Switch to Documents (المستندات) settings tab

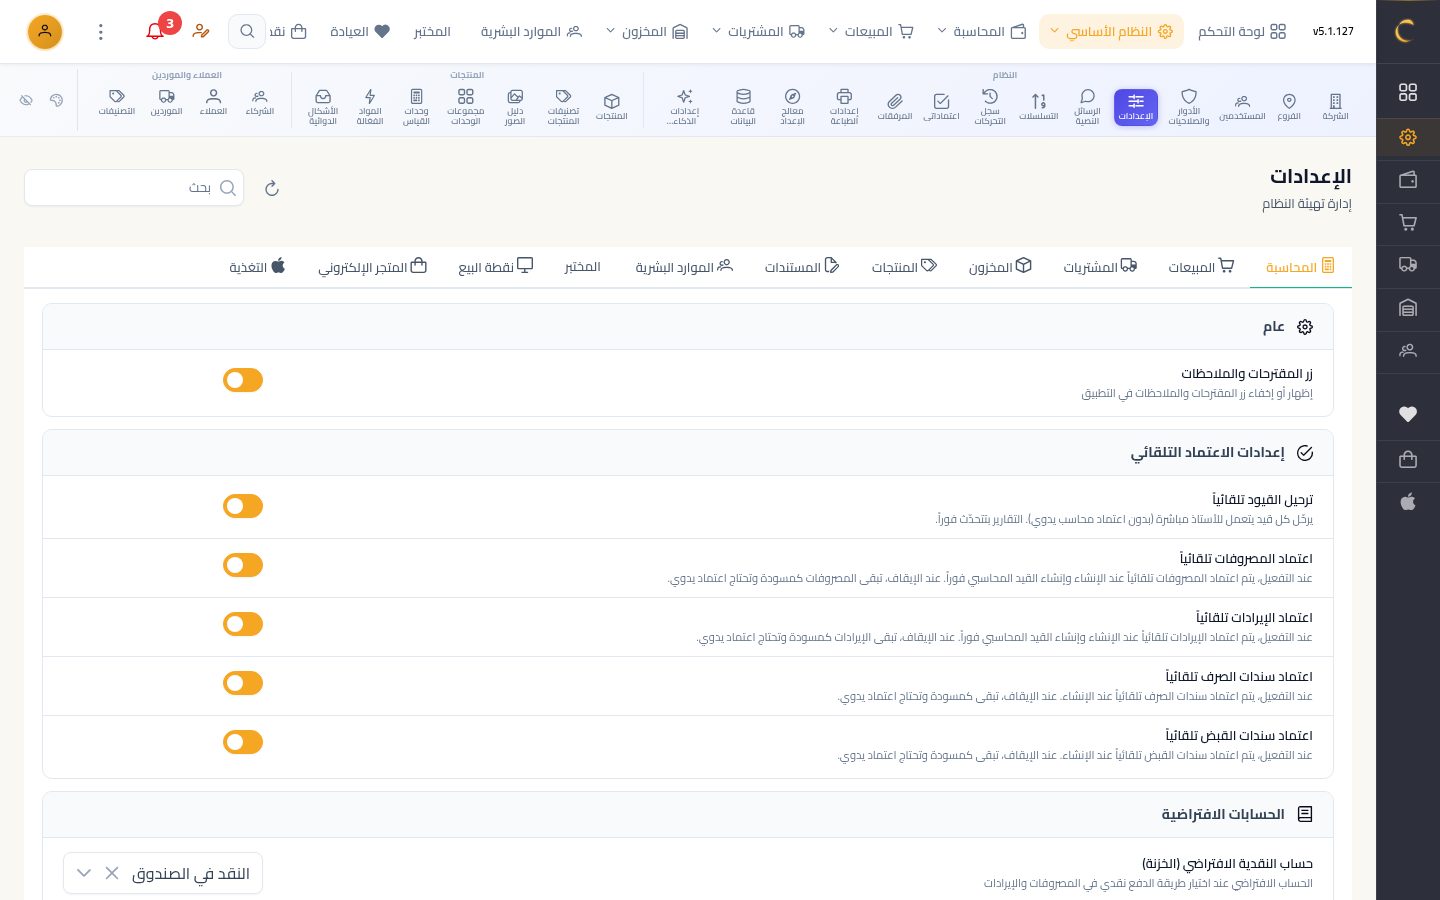802,267
